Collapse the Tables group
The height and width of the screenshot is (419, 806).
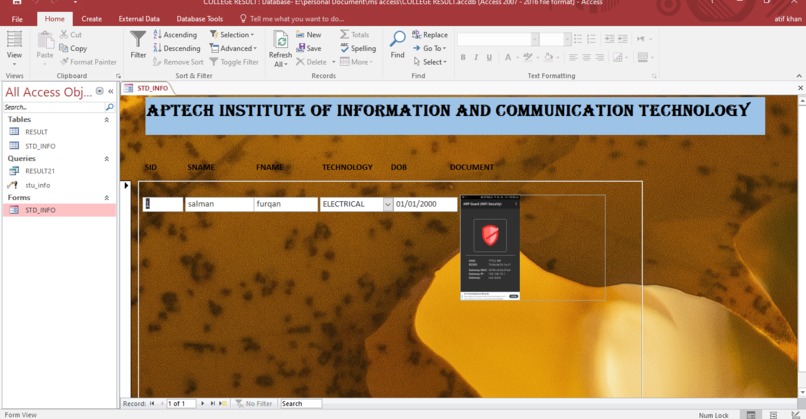pos(107,120)
